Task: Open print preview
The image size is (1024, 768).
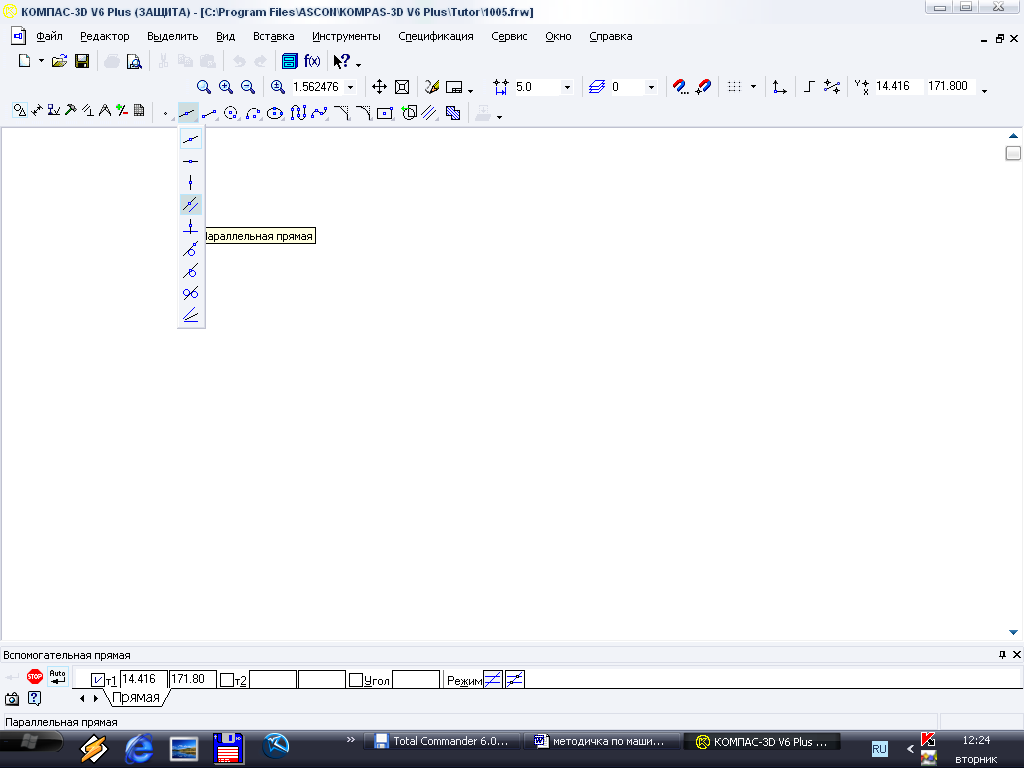Action: pyautogui.click(x=134, y=61)
